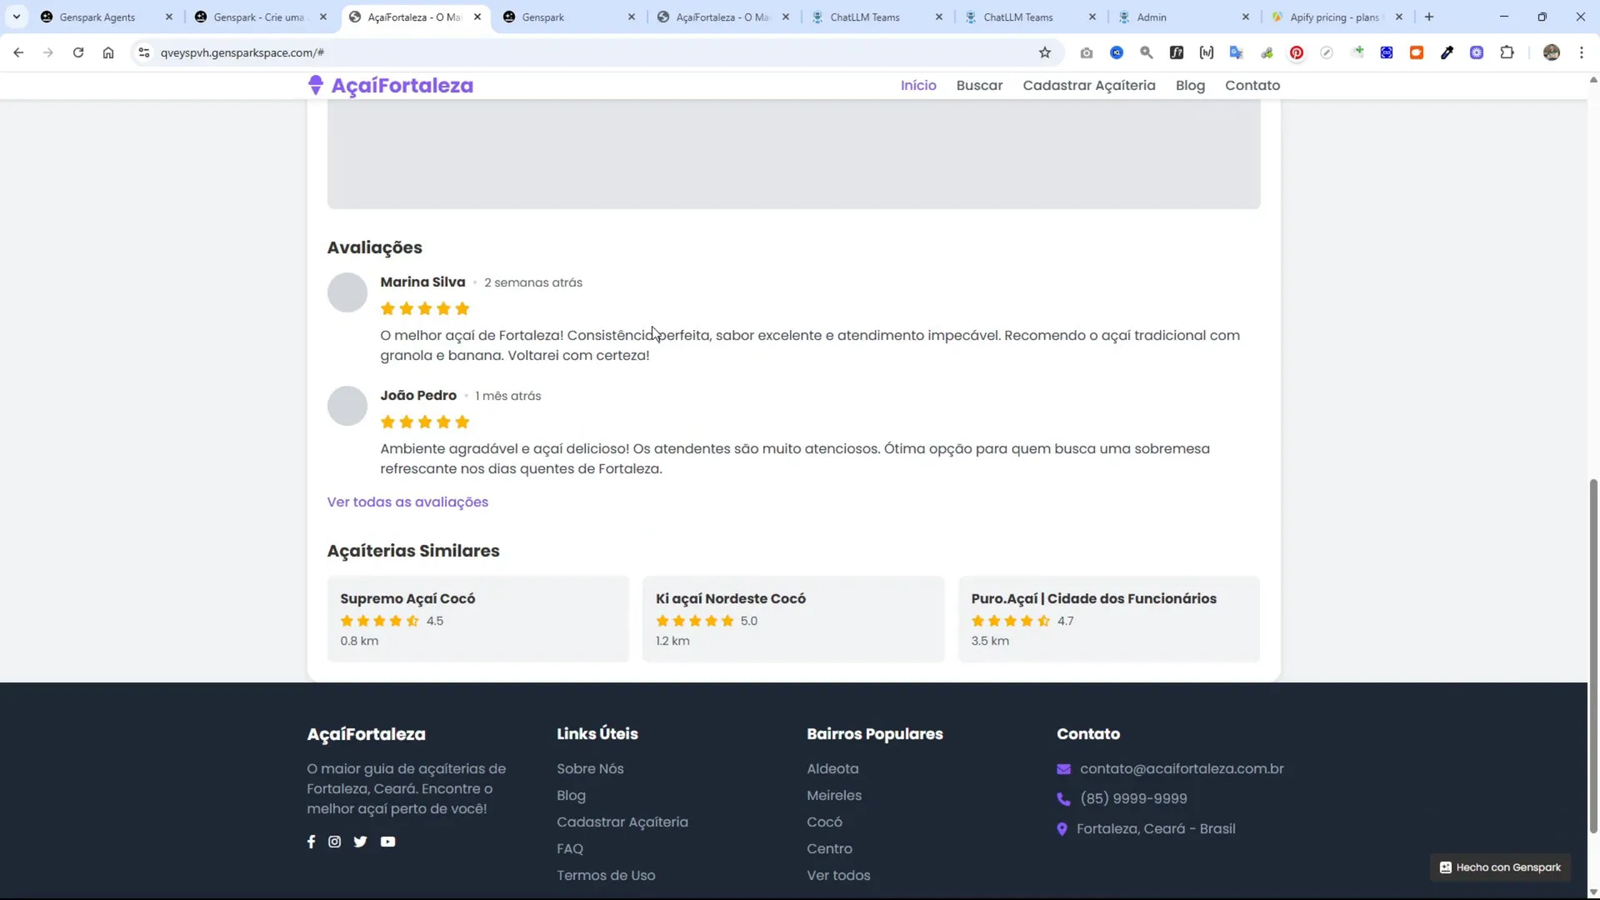Screen dimensions: 1600x900
Task: Open the tab search dropdown arrow
Action: (x=17, y=17)
